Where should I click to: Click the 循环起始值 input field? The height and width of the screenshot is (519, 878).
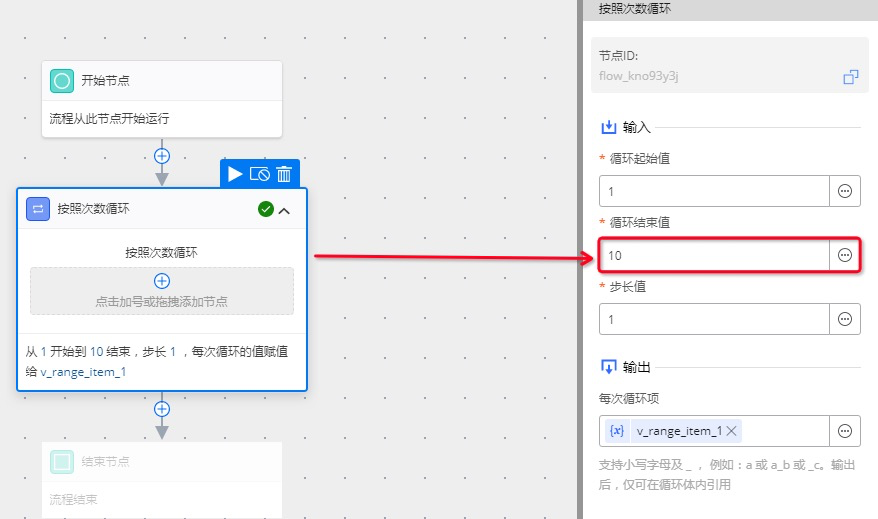(x=714, y=191)
